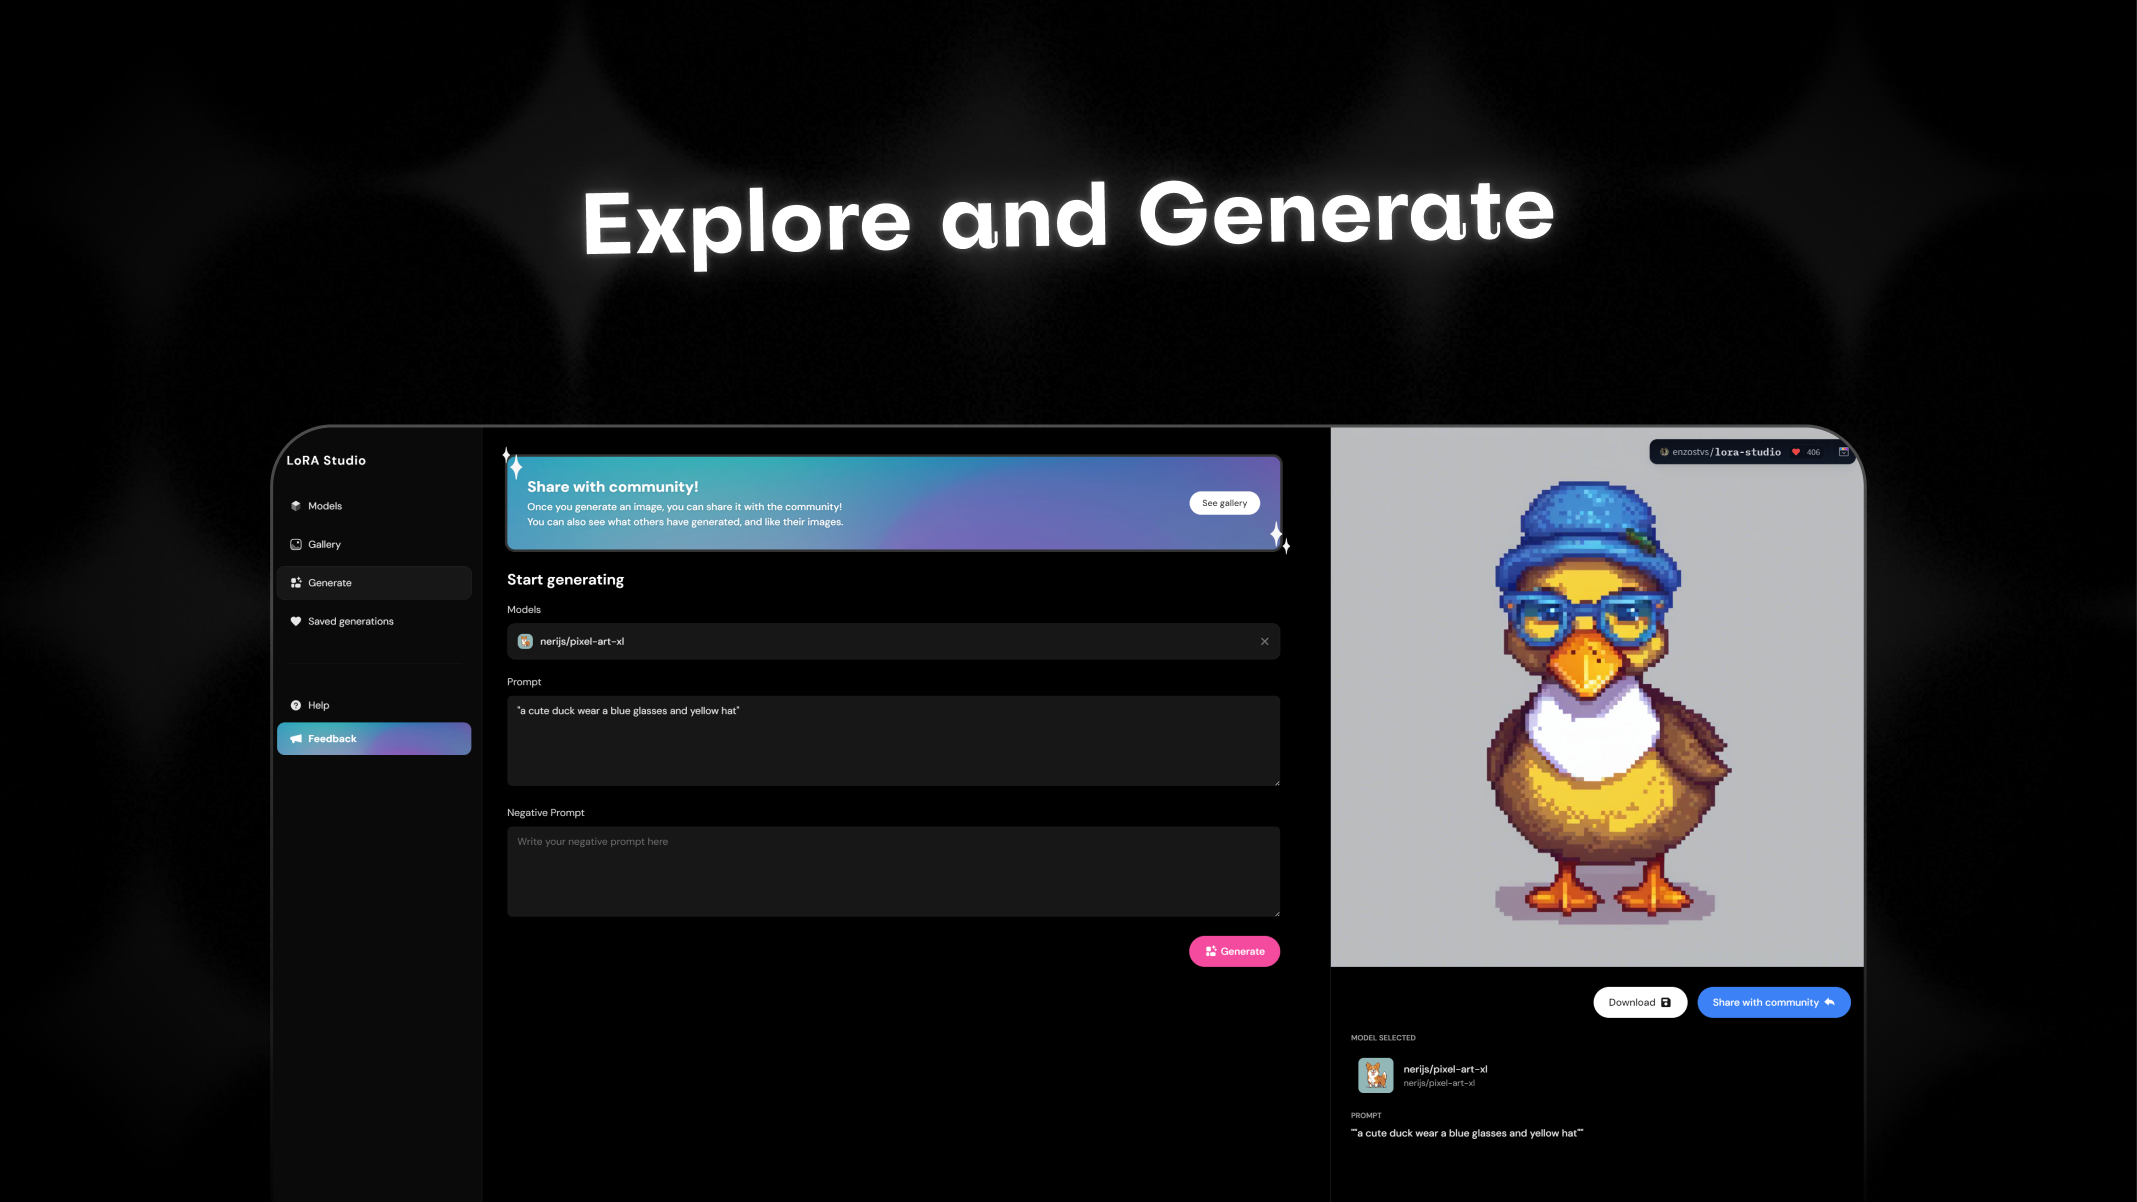Click the Feedback megaphone button
The width and height of the screenshot is (2137, 1202).
373,739
